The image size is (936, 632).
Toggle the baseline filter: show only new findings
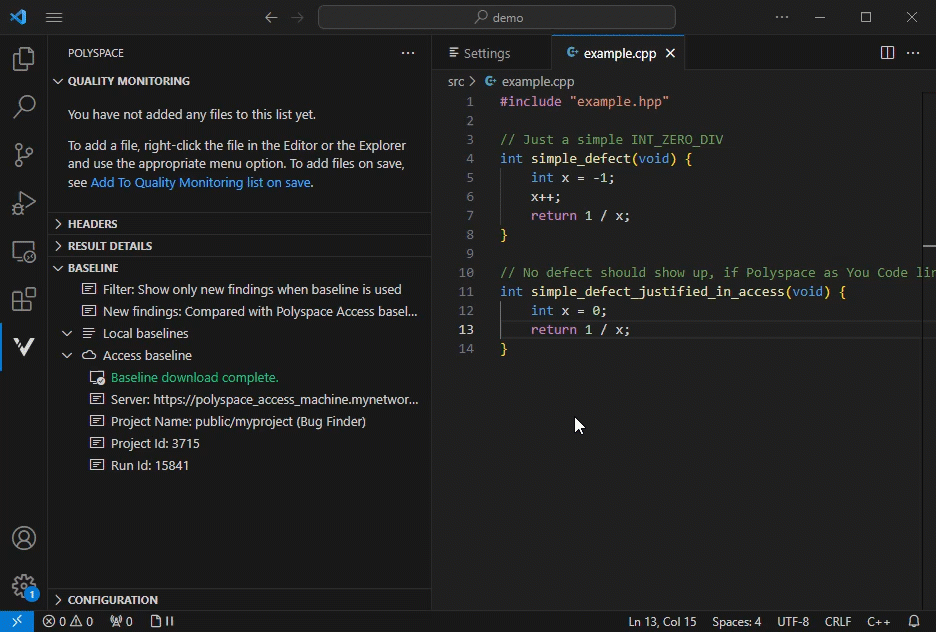(251, 290)
